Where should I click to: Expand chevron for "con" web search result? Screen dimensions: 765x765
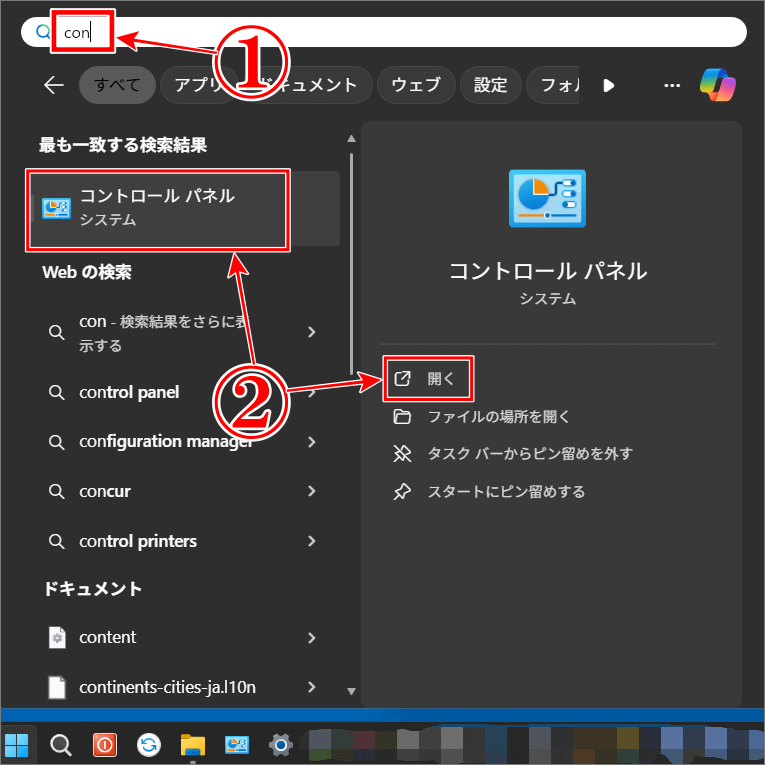point(312,332)
